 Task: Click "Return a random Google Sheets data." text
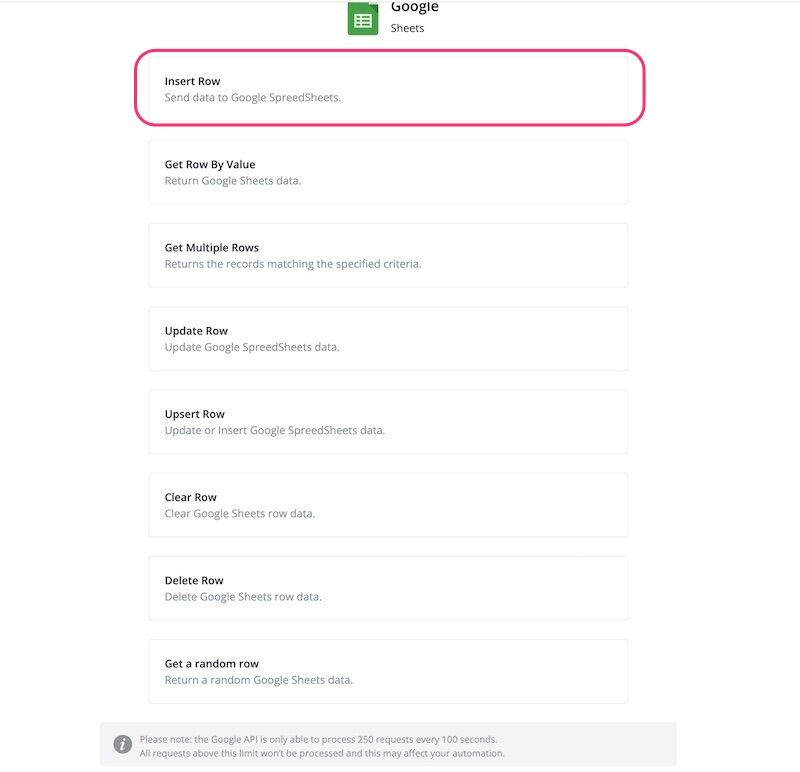tap(259, 680)
